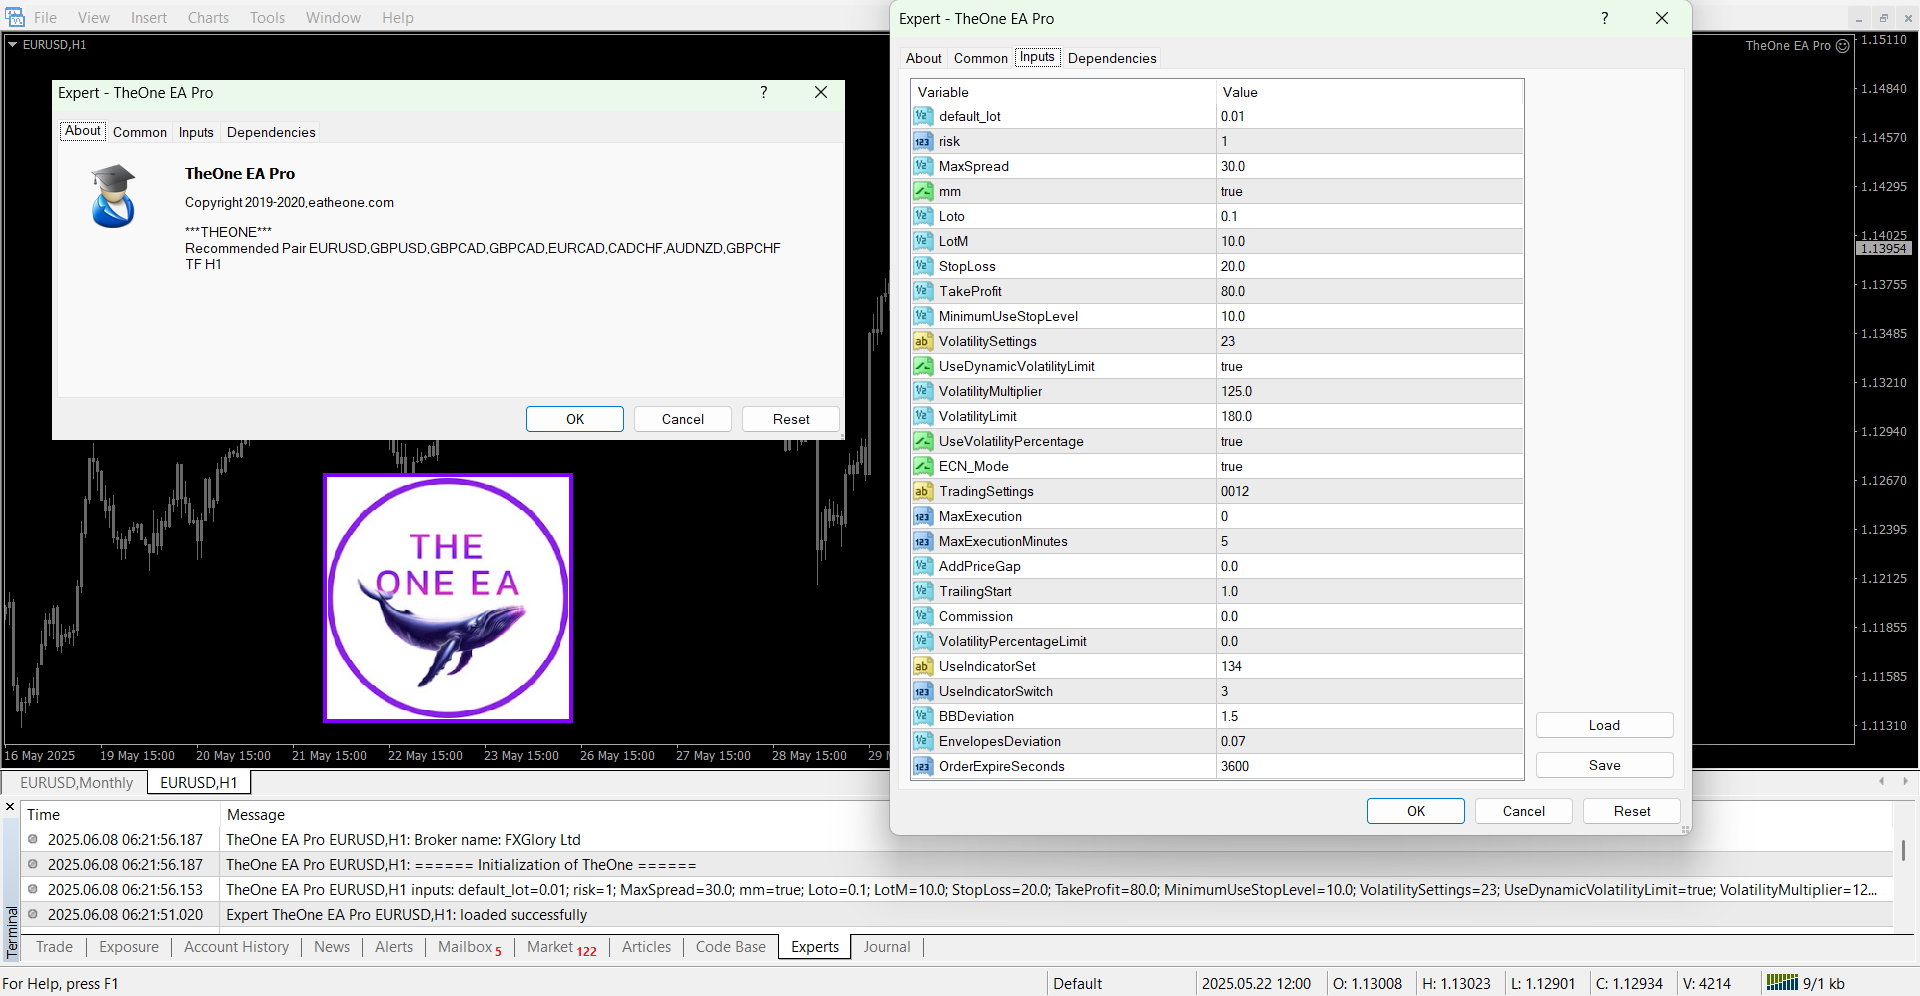The height and width of the screenshot is (996, 1920).
Task: Click the TheOne EA Pro smiley icon on chart
Action: 1842,46
